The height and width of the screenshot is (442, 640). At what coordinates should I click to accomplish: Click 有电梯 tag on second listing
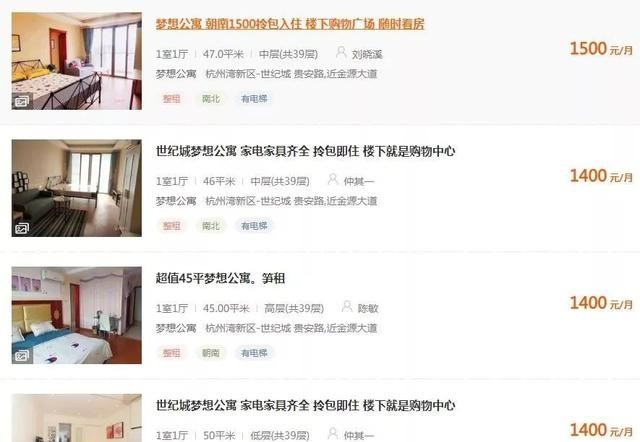[x=254, y=226]
